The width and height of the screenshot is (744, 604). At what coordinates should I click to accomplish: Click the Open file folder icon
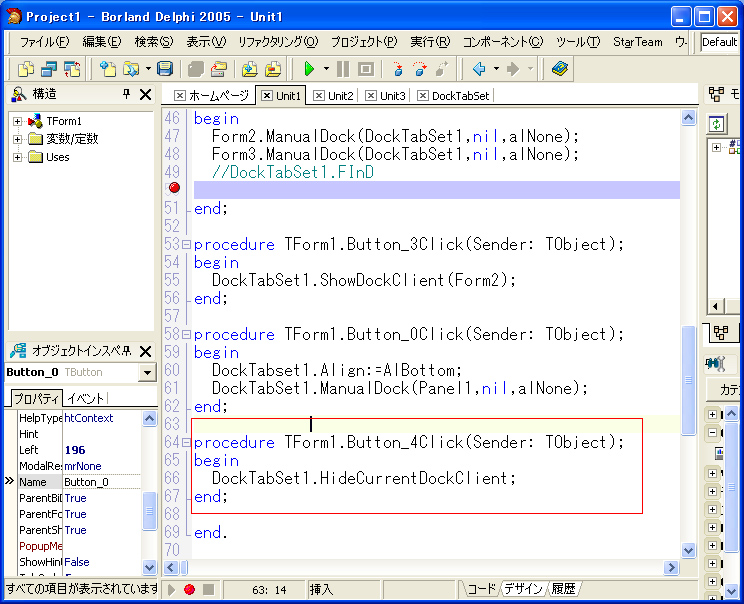(x=130, y=69)
